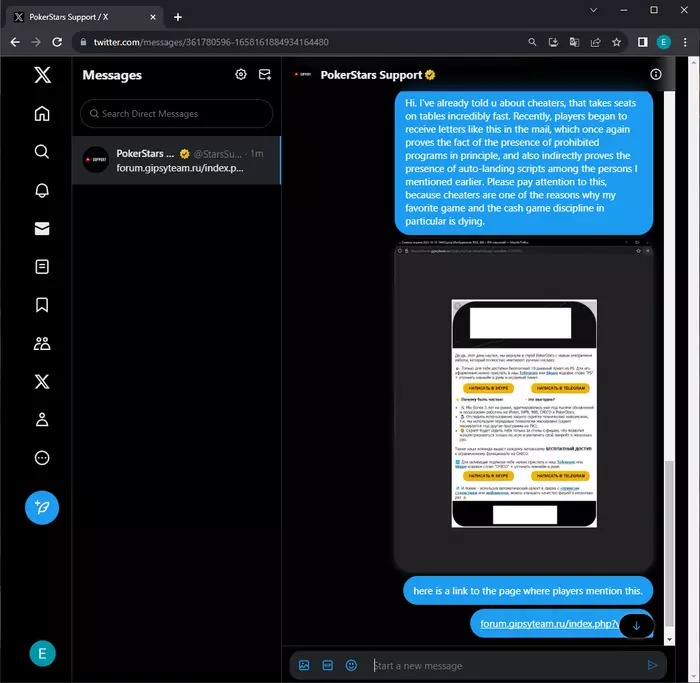Open a new browser tab

[178, 17]
